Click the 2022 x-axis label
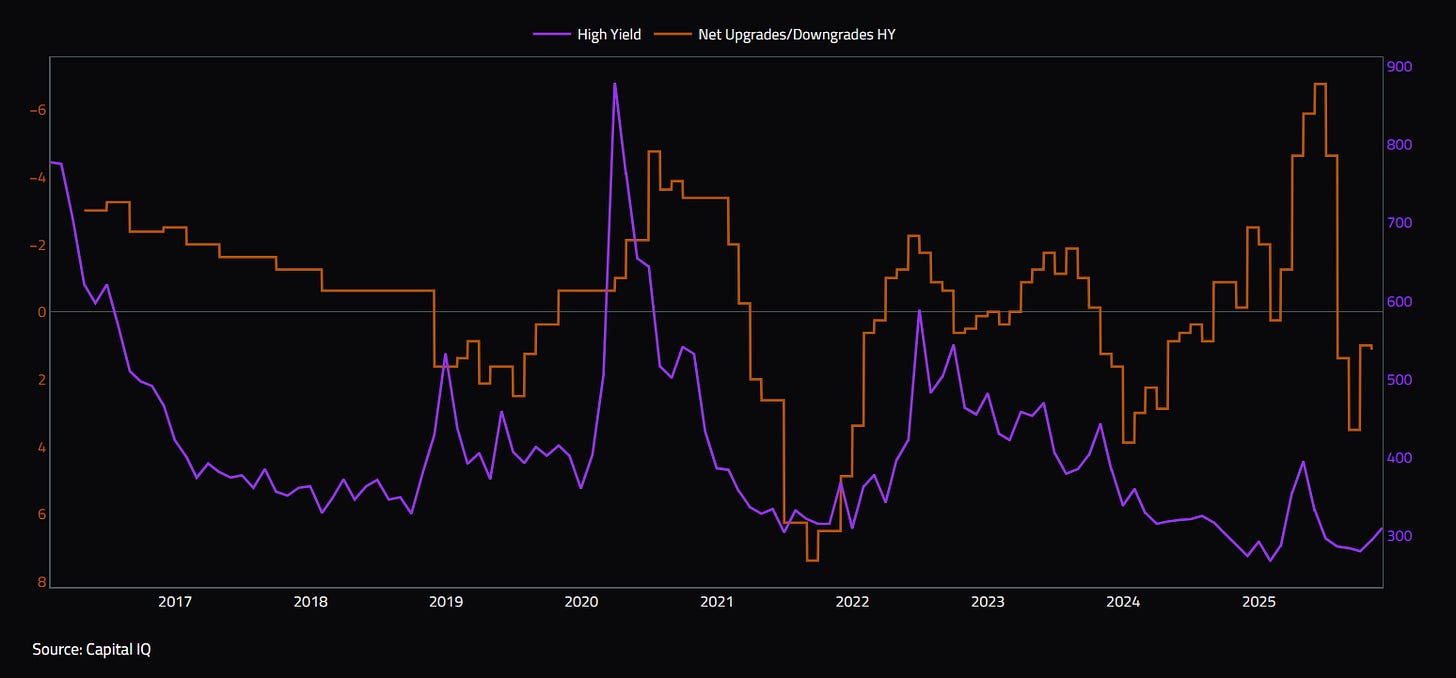Image resolution: width=1456 pixels, height=678 pixels. pos(852,601)
